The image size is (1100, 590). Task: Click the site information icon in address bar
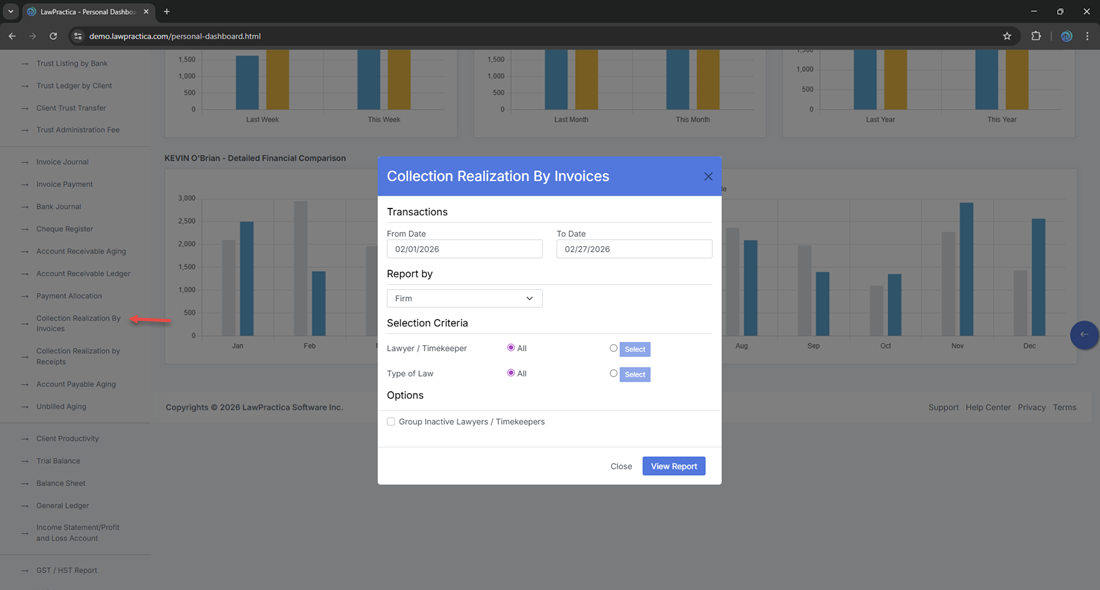tap(77, 36)
